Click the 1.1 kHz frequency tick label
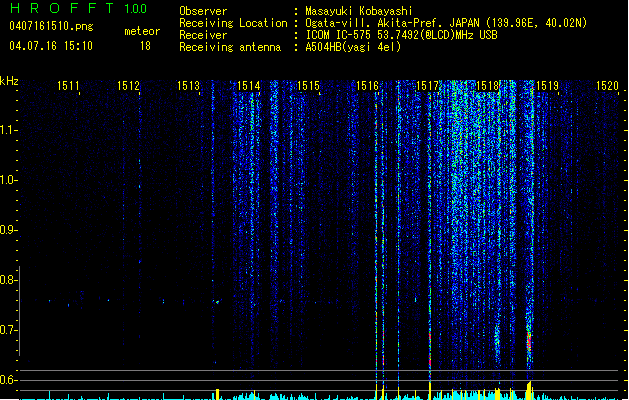Viewport: 629px width, 400px height. (x=7, y=130)
